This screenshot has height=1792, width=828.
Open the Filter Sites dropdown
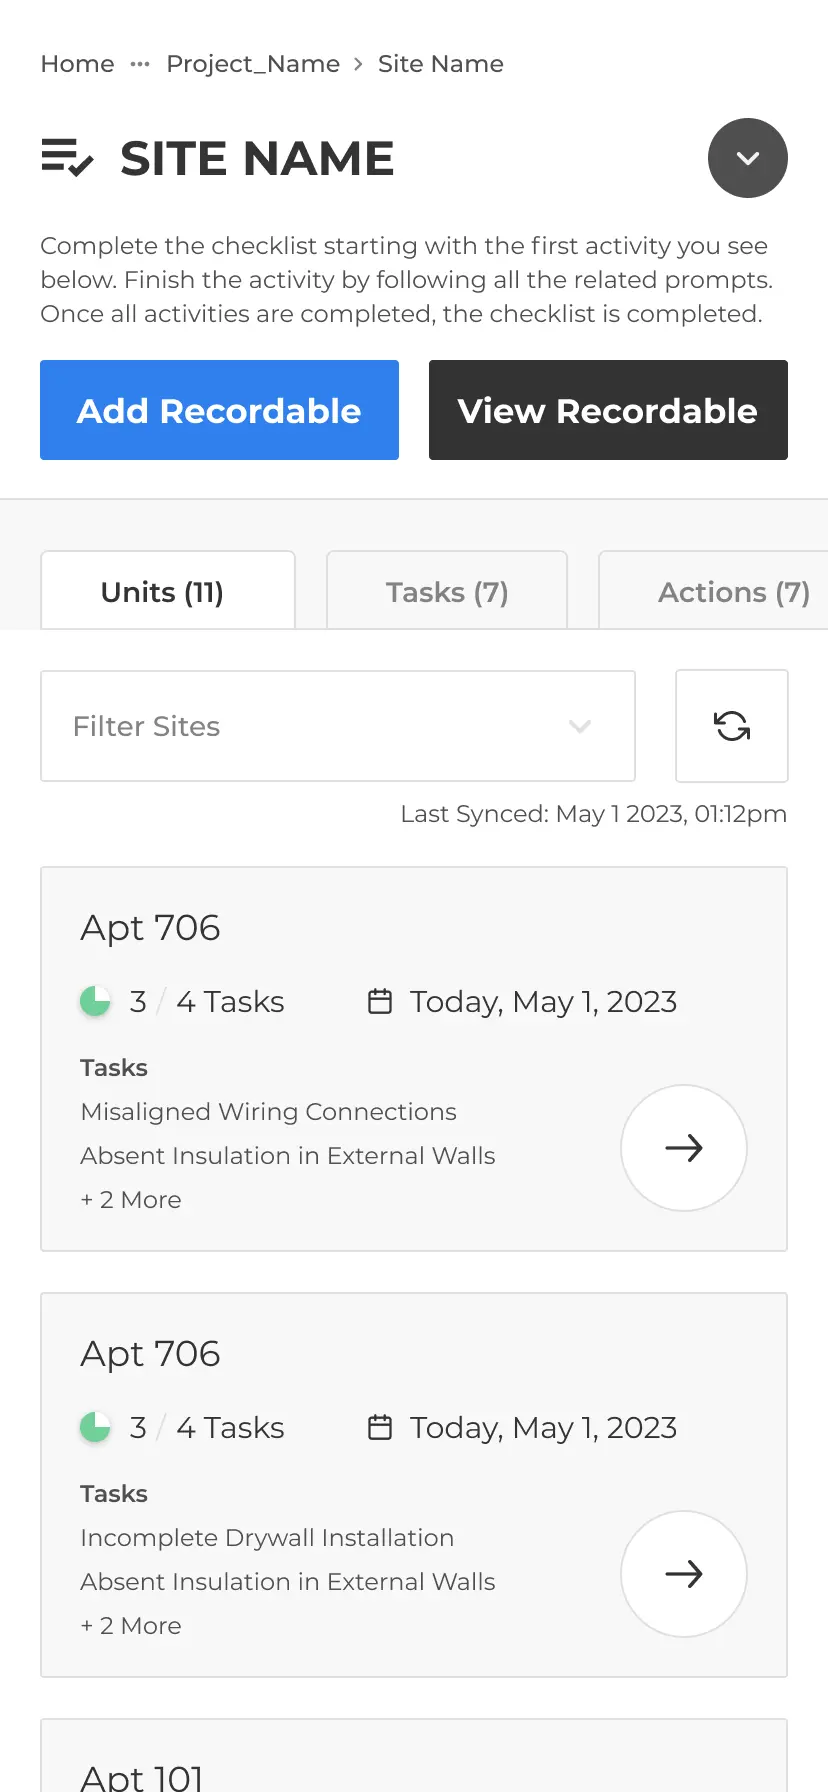[x=338, y=726]
